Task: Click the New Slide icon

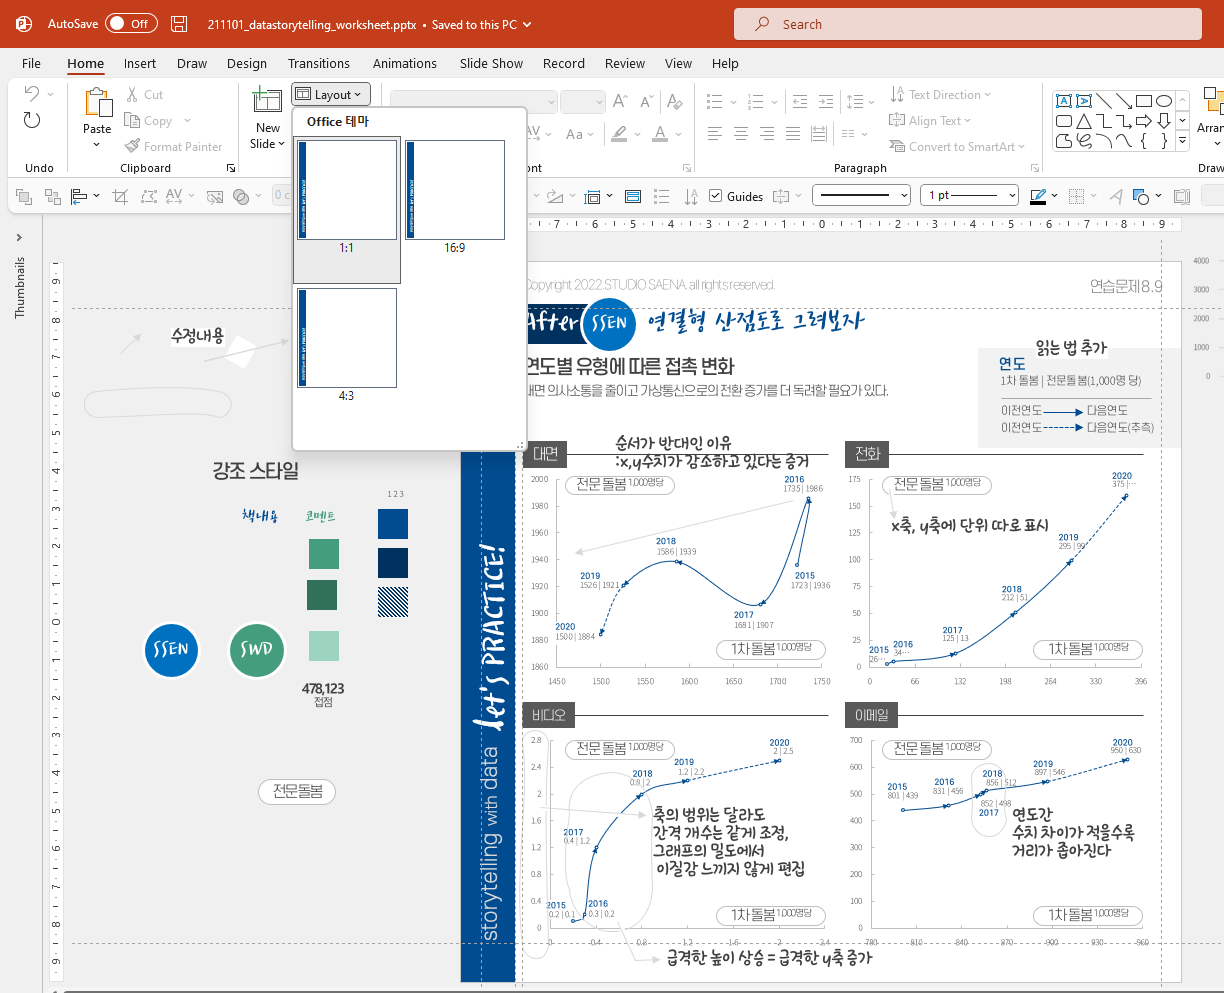Action: coord(267,101)
